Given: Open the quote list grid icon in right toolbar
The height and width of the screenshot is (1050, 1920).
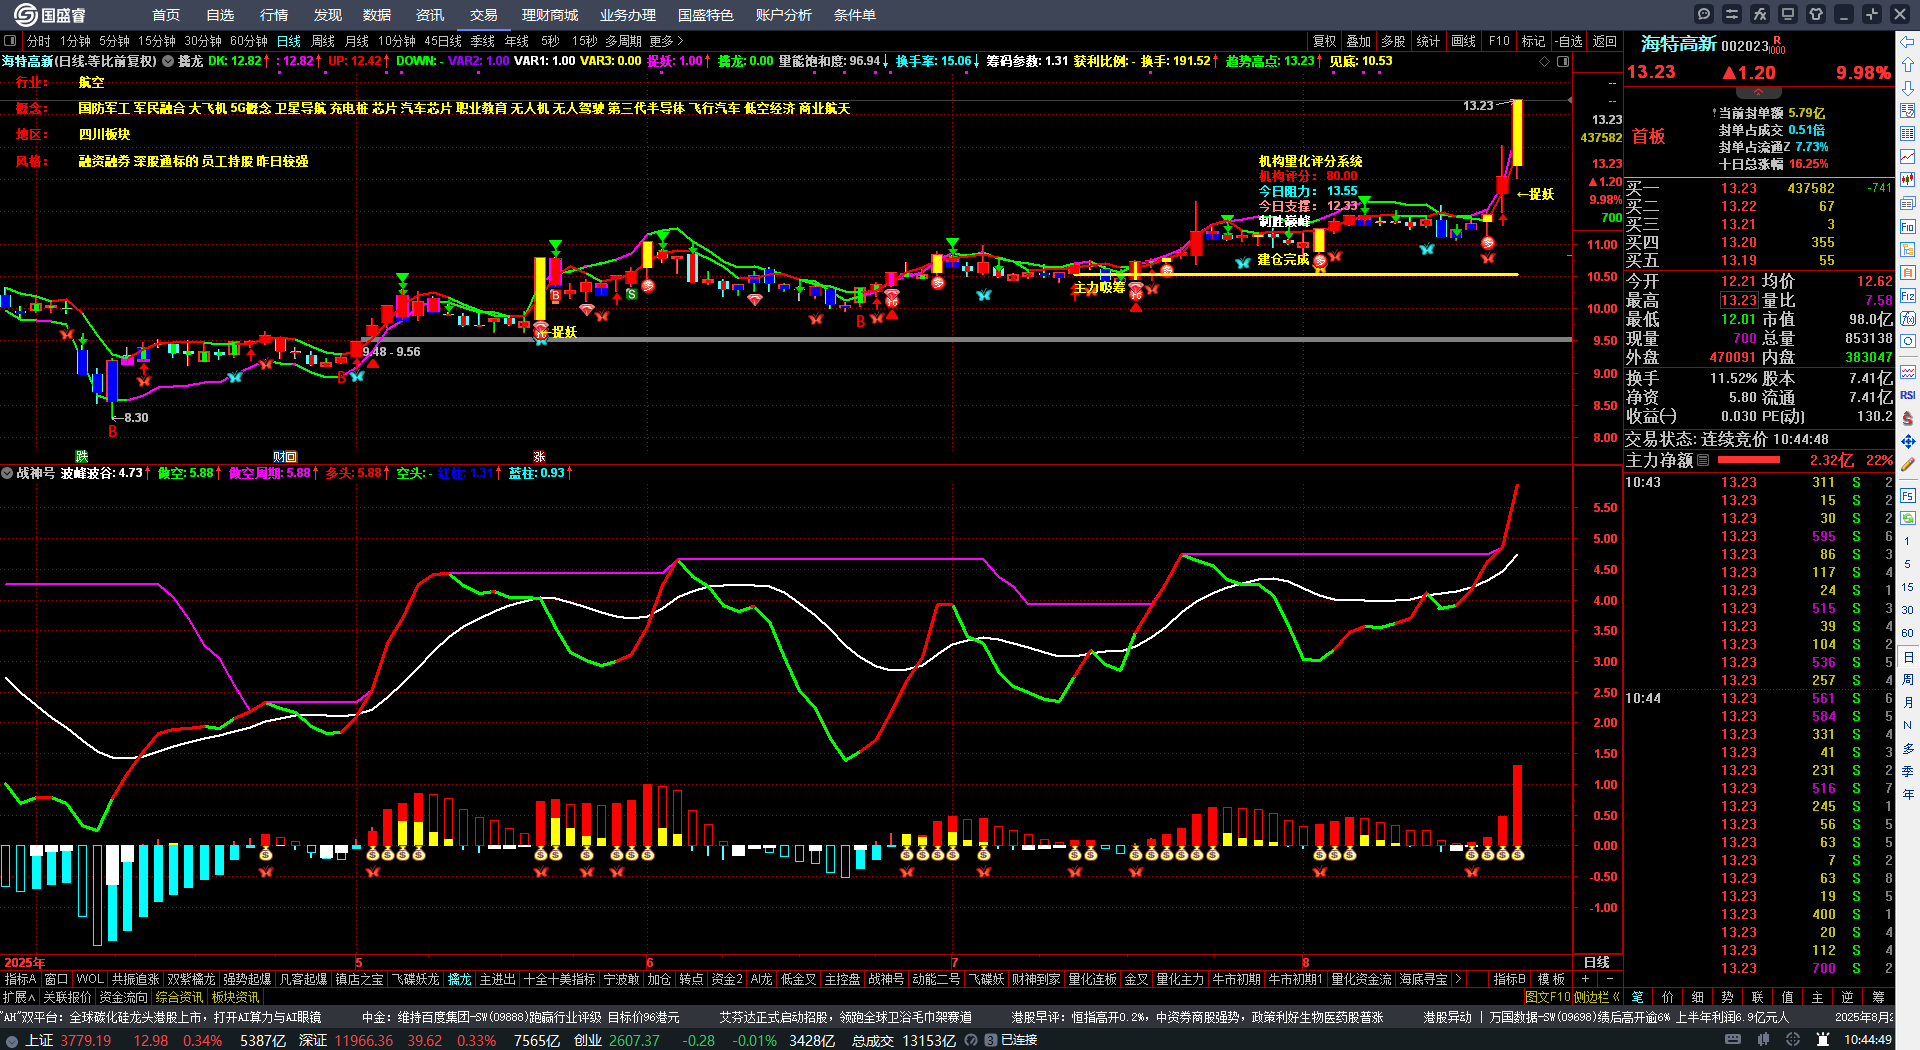Looking at the screenshot, I should pos(1908,134).
